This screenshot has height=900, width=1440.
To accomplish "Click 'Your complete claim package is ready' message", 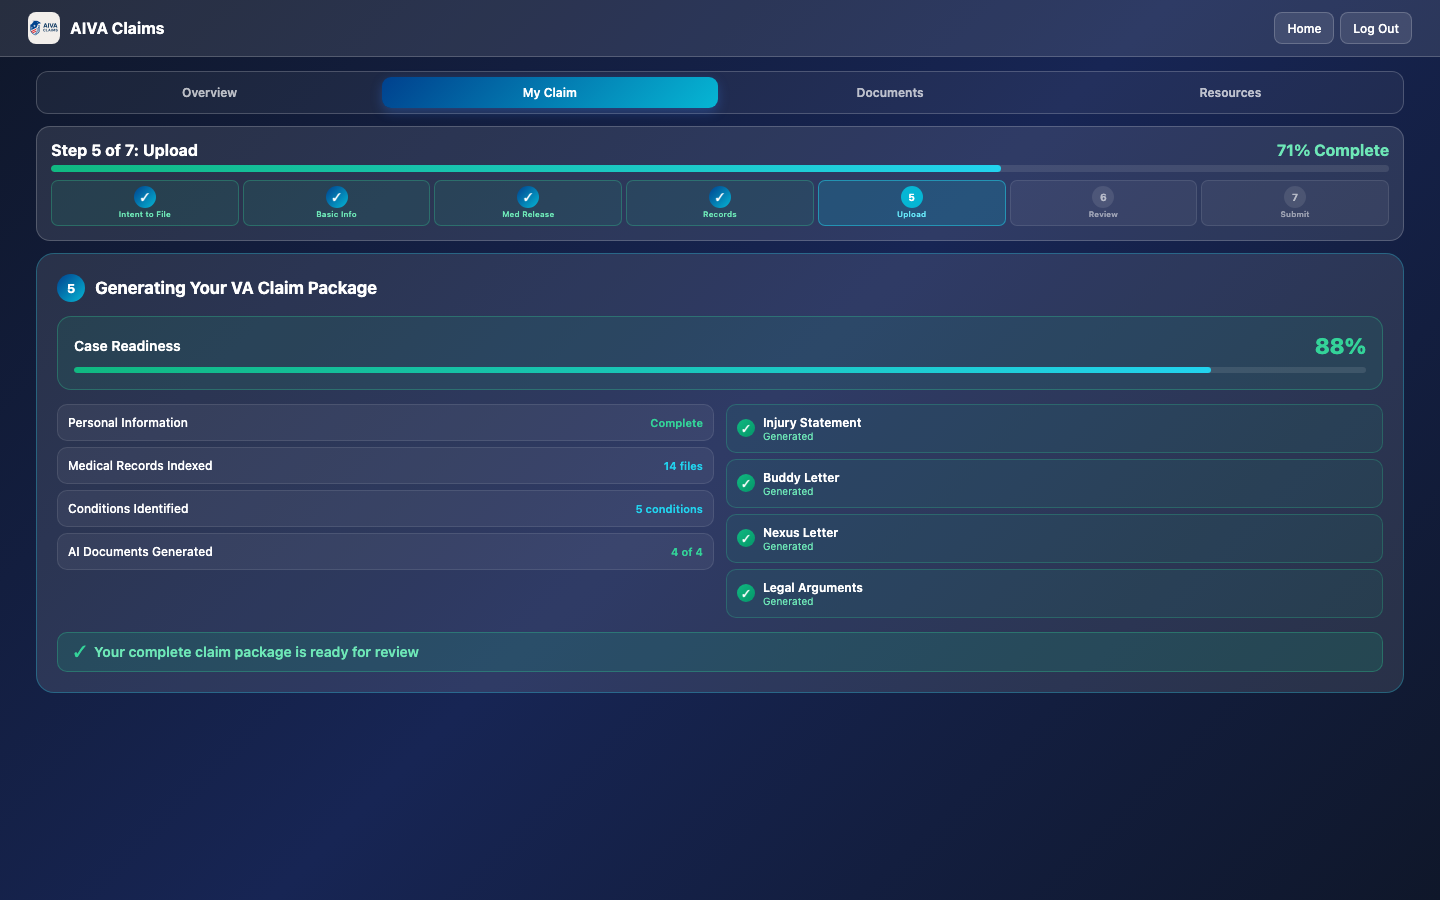I will tap(256, 652).
